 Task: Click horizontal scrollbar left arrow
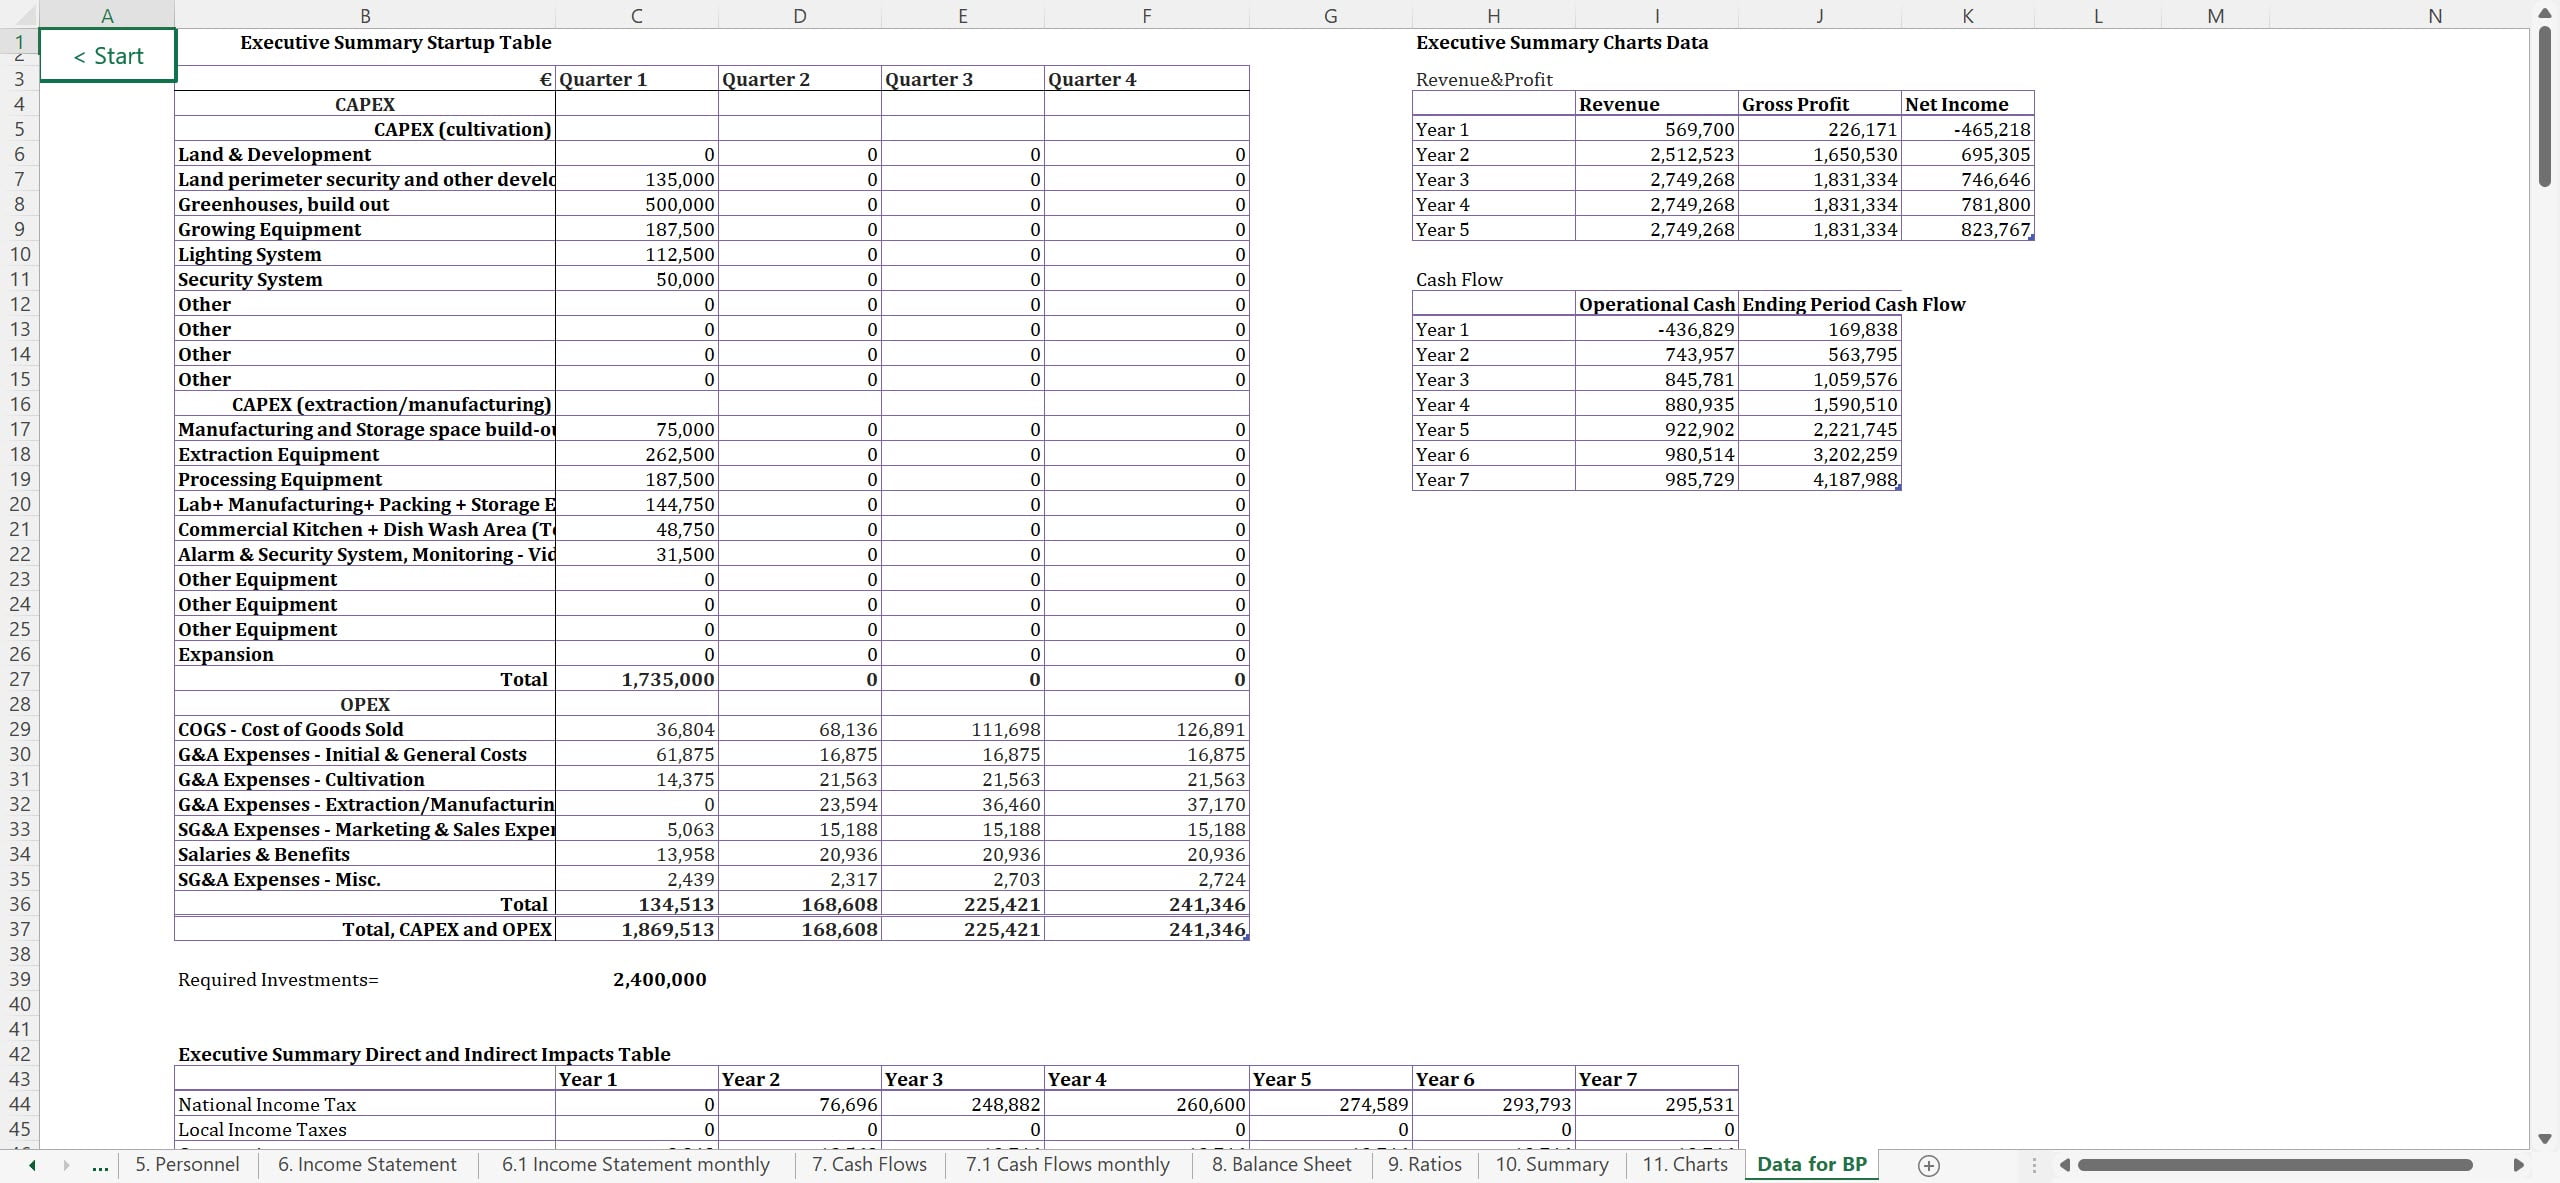(2064, 1165)
